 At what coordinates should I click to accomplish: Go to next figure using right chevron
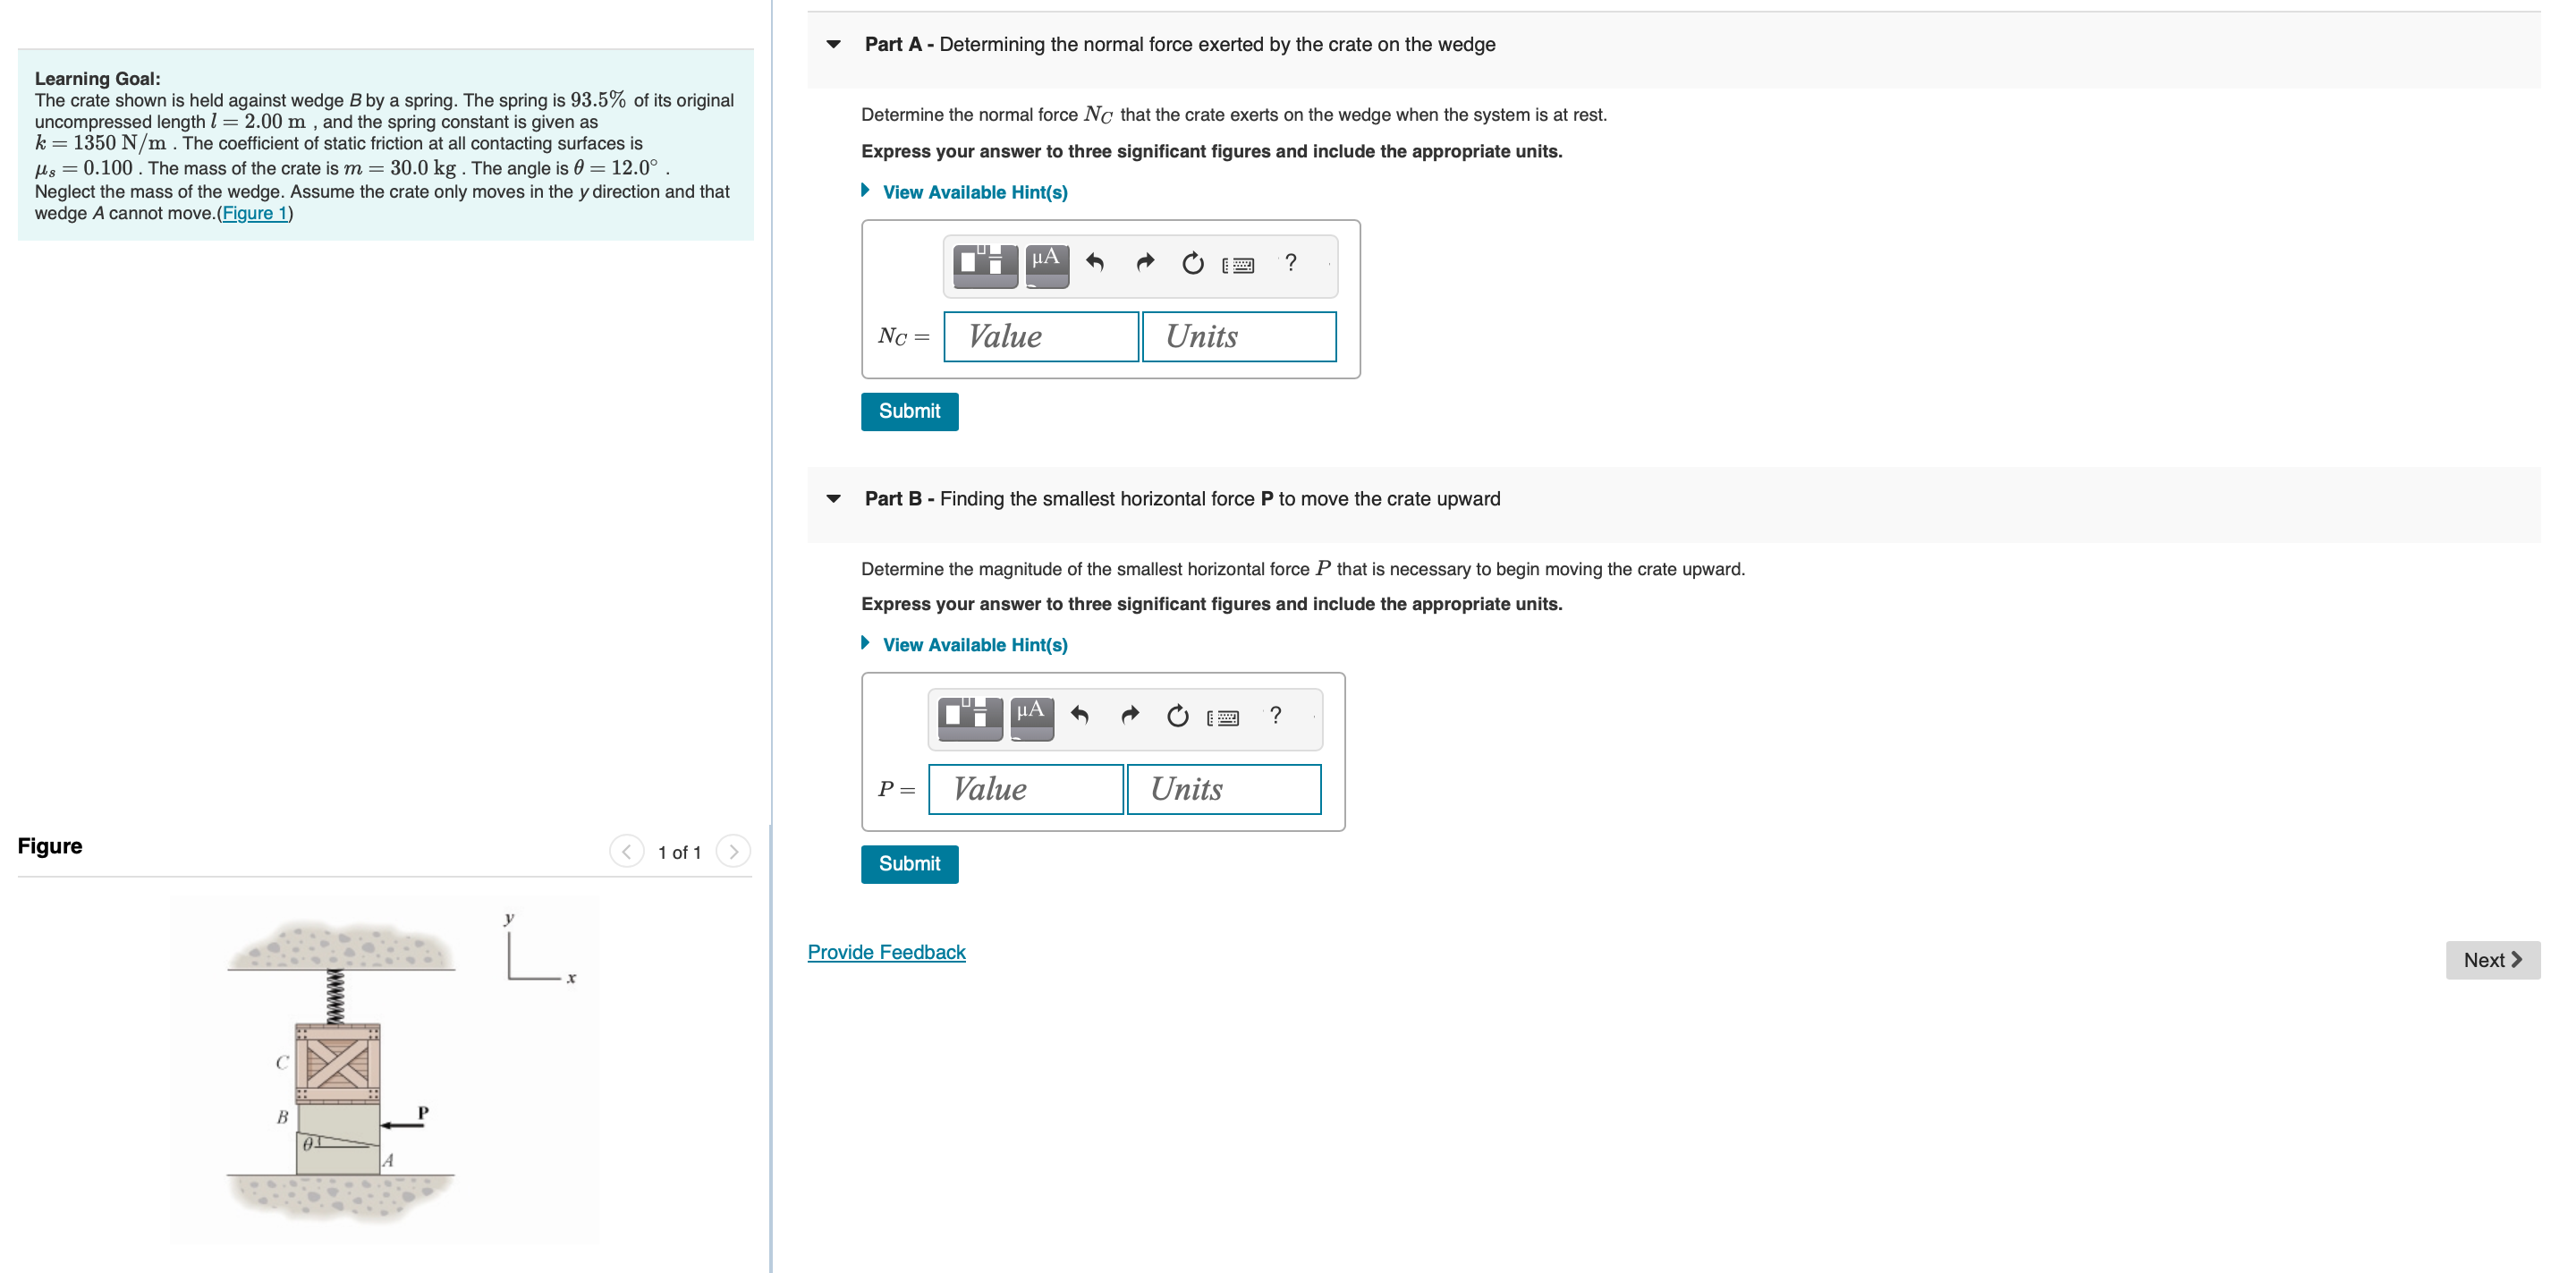point(733,851)
